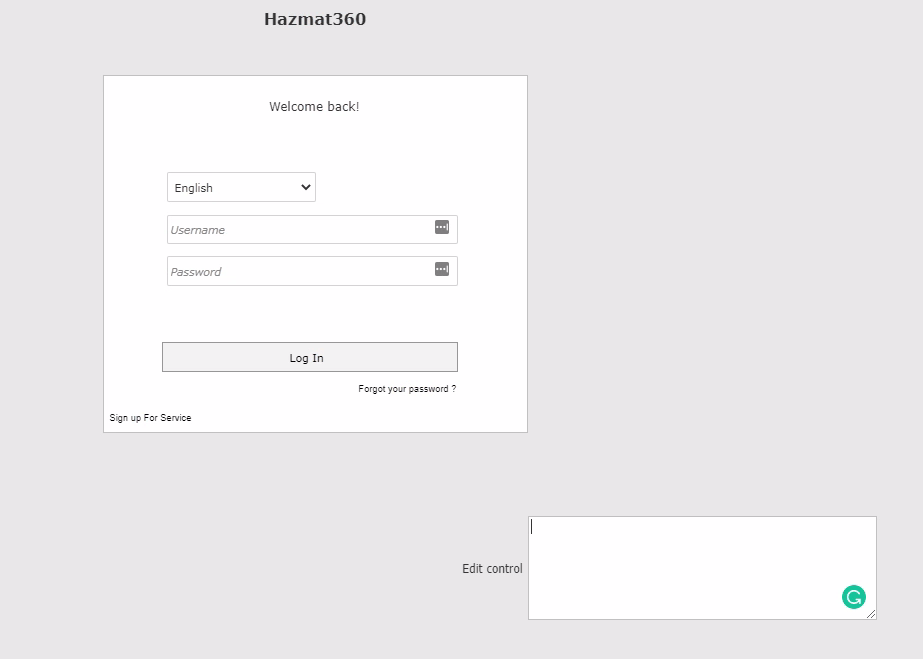Click the Hazmat360 page title
Viewport: 923px width, 659px height.
(315, 19)
